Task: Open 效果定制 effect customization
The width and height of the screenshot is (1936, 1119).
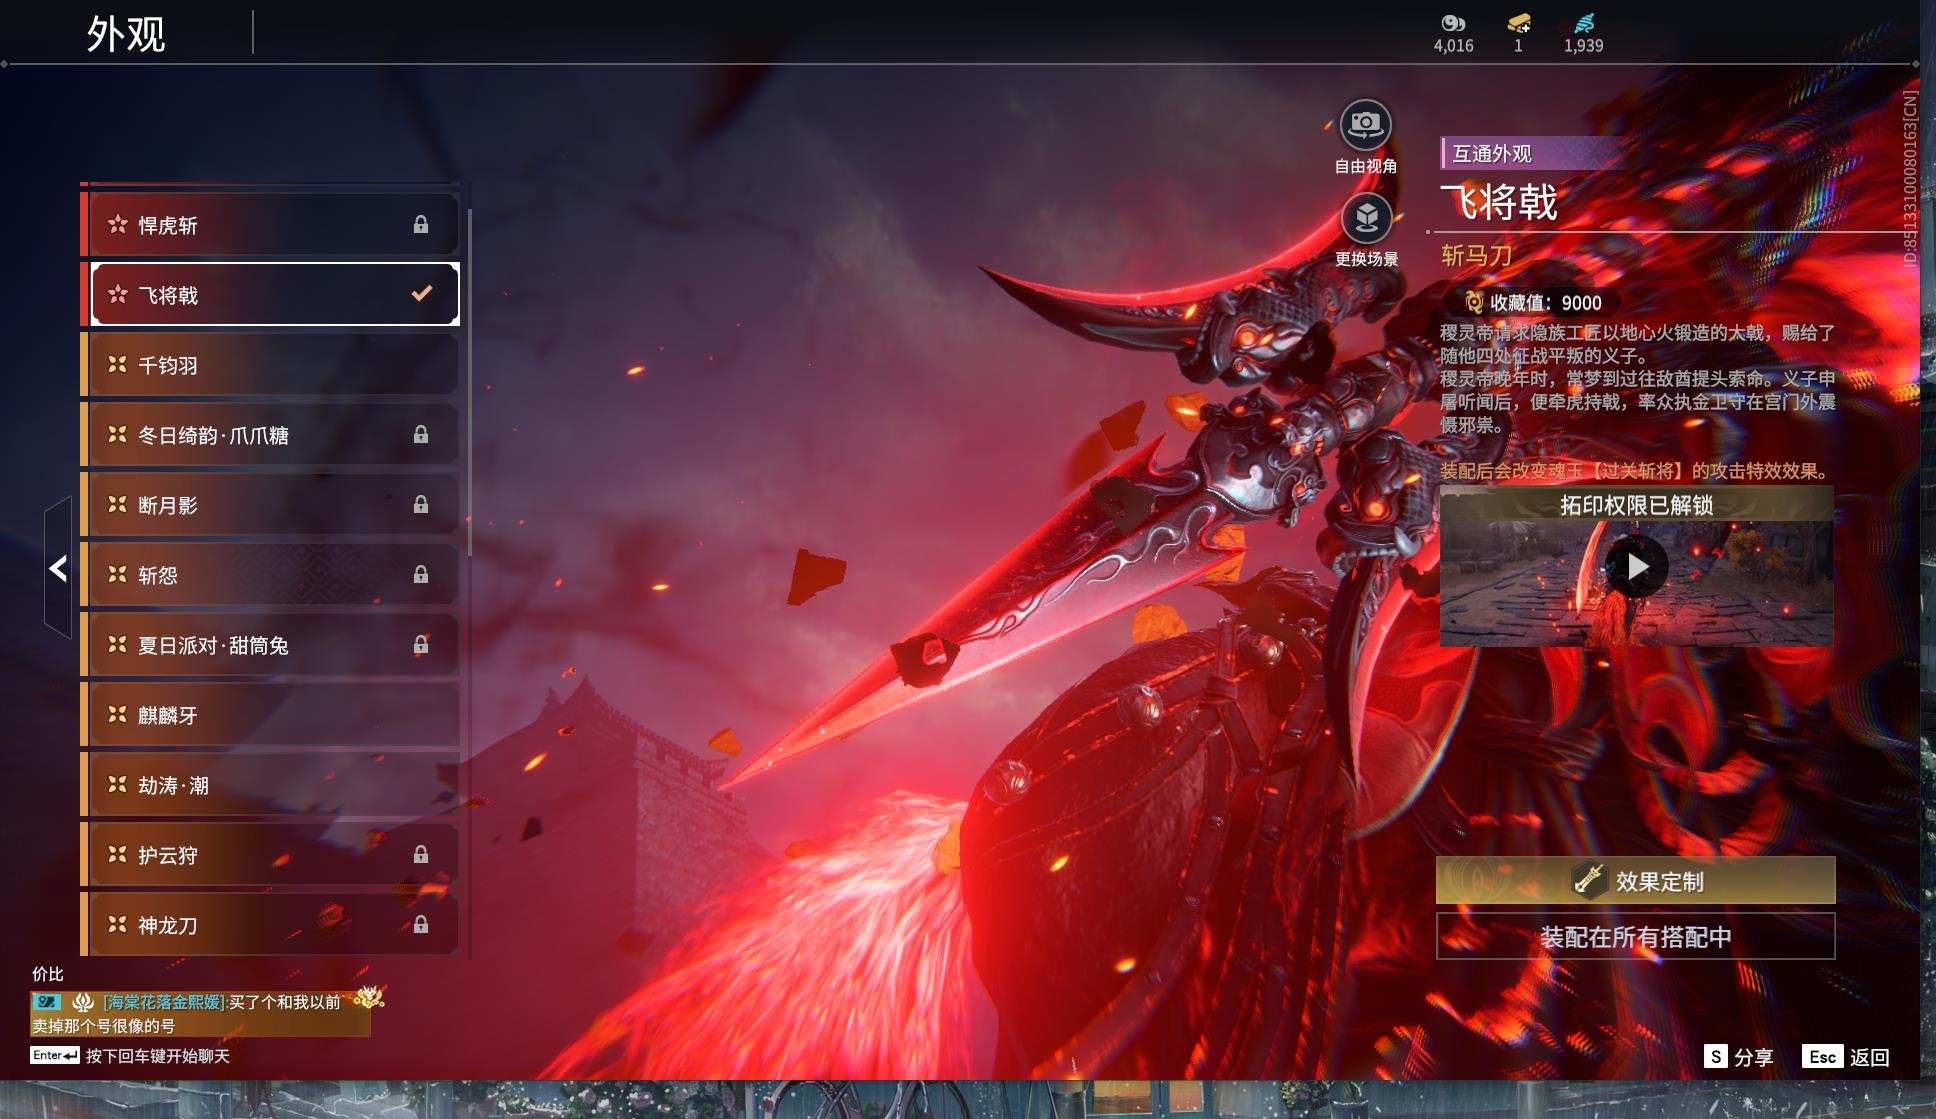Action: coord(1636,880)
